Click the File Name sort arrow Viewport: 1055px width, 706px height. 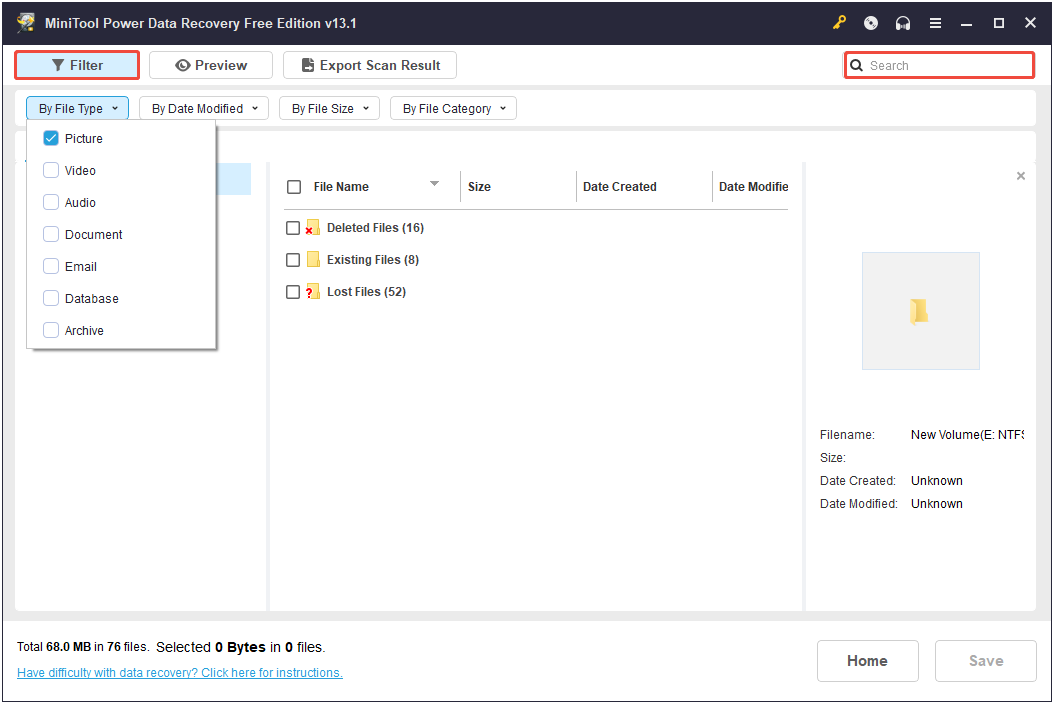click(x=435, y=184)
